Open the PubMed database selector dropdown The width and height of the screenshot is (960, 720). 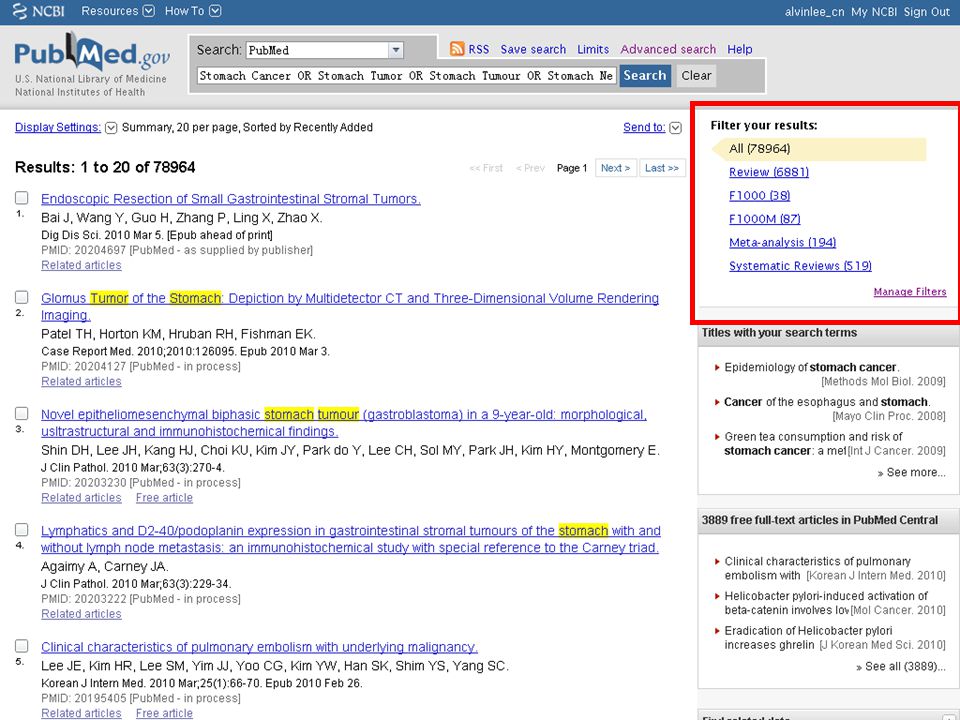click(x=396, y=50)
